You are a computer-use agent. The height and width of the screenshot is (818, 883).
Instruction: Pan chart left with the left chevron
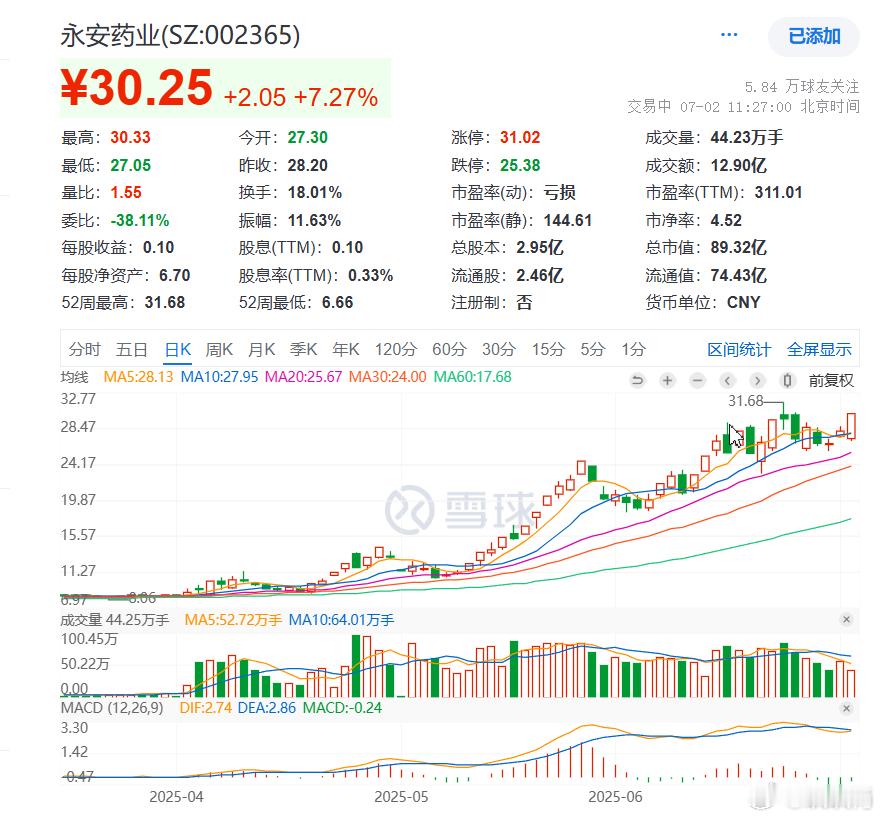pos(727,381)
